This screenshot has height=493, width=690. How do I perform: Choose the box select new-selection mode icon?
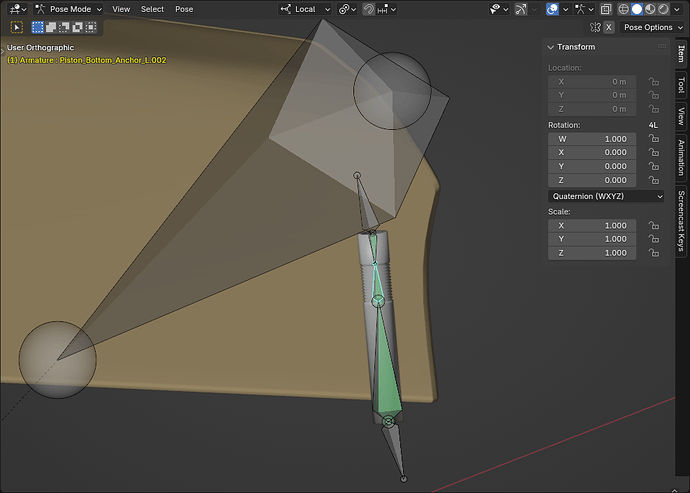[x=38, y=27]
